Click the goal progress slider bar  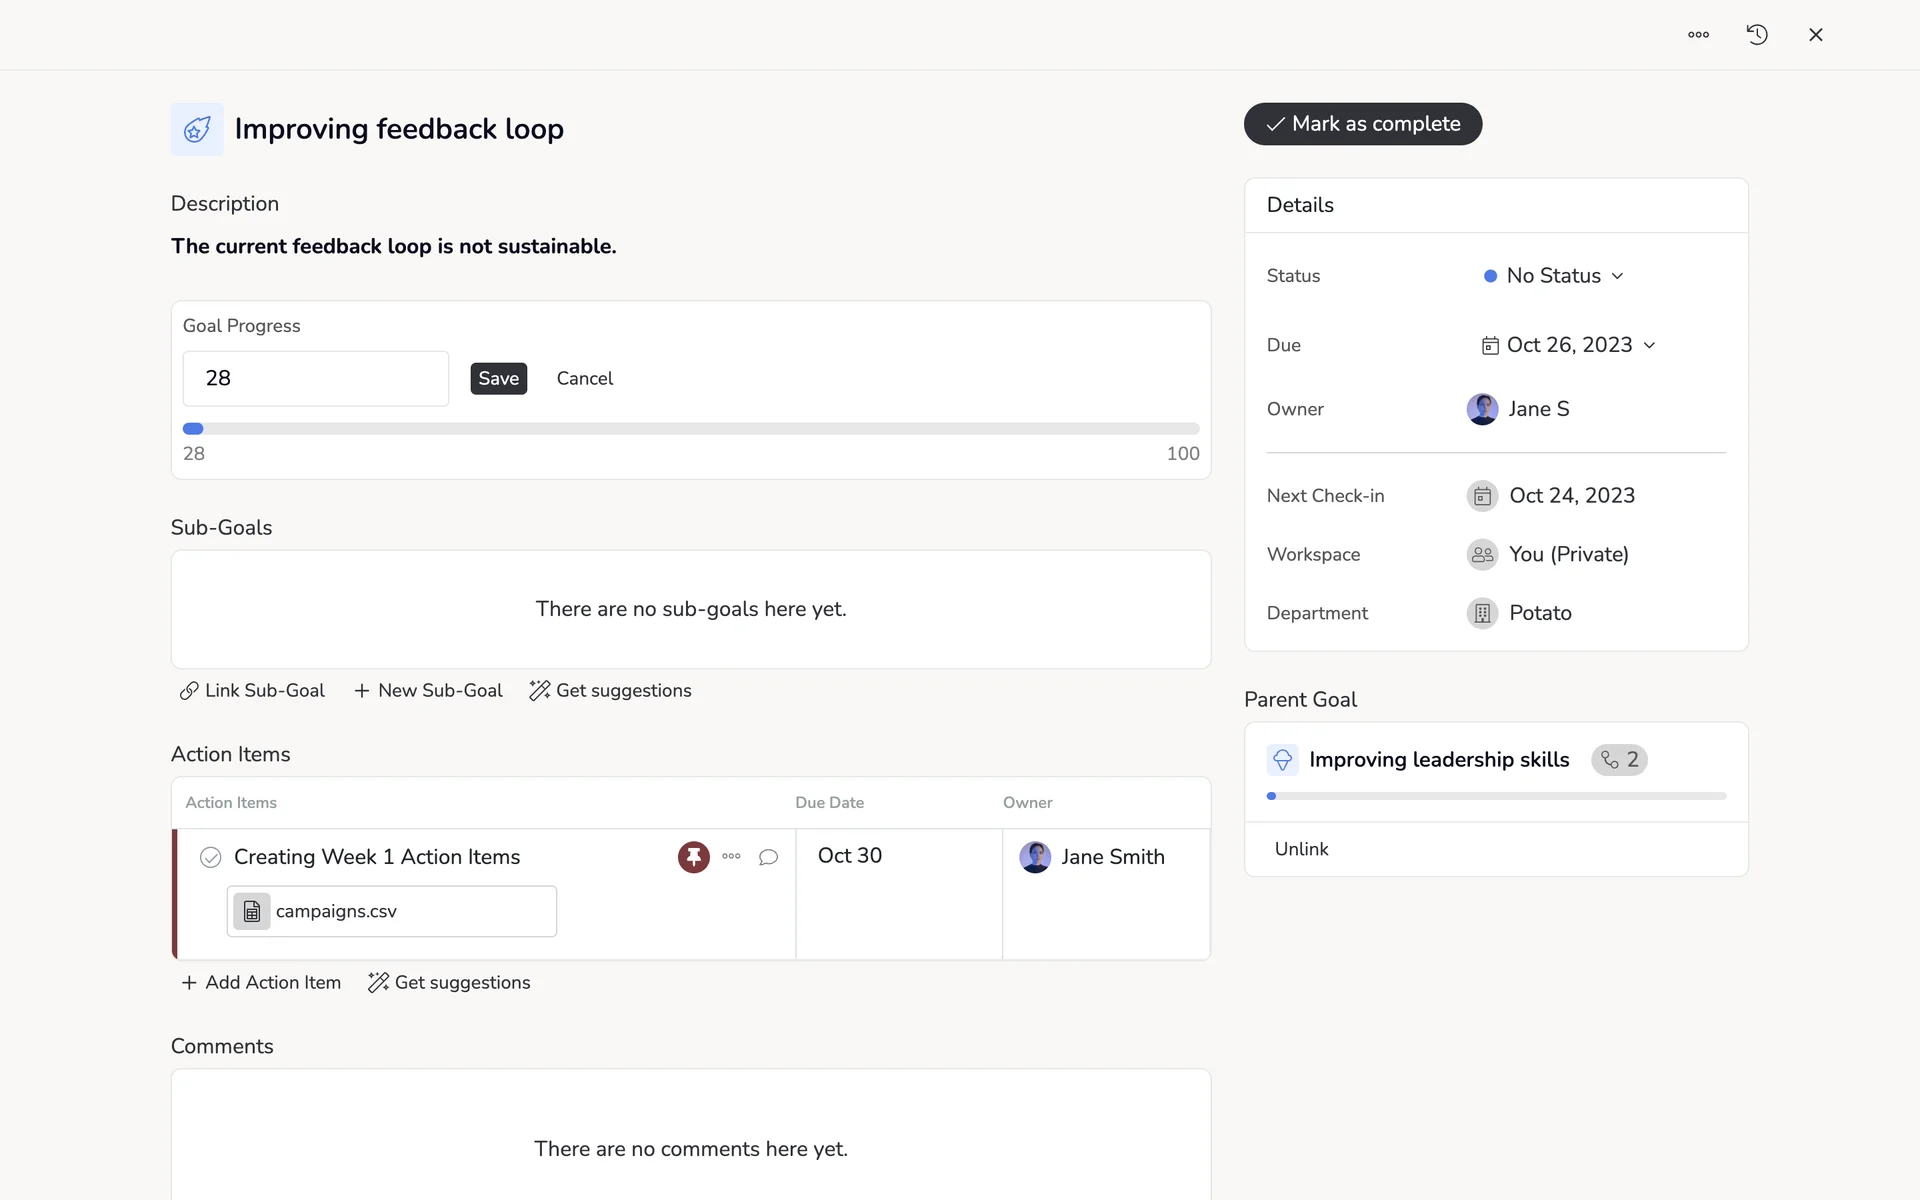(x=690, y=429)
